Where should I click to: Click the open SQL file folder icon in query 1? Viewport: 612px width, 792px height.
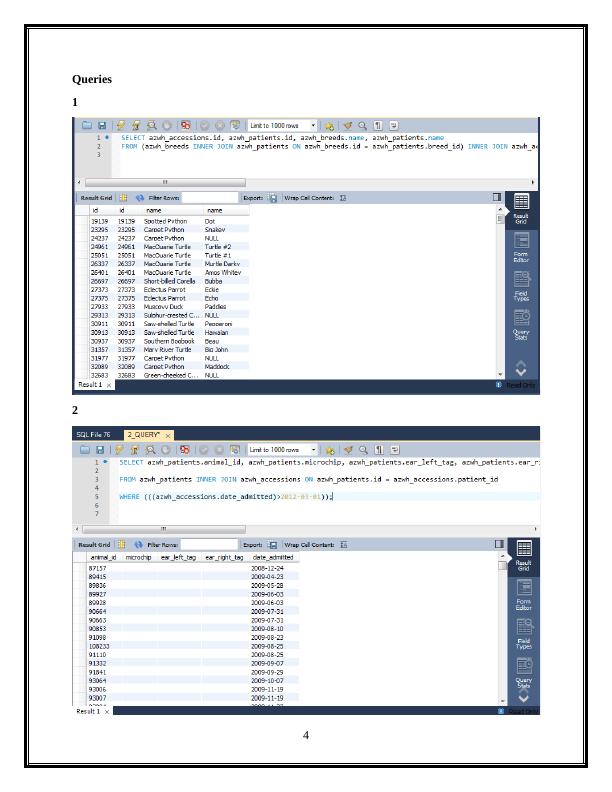click(x=86, y=125)
